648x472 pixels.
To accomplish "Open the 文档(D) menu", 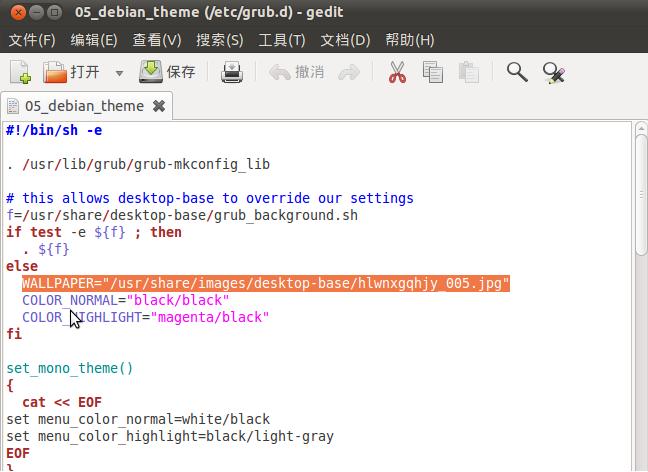I will (x=345, y=40).
